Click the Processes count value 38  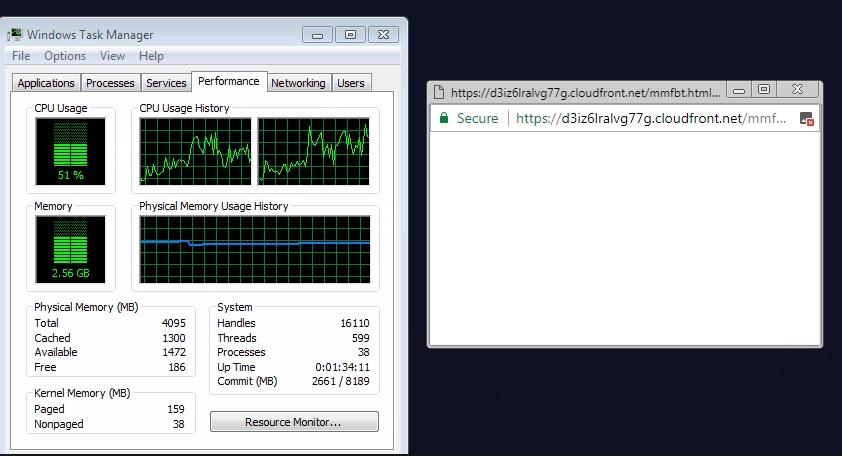coord(364,352)
